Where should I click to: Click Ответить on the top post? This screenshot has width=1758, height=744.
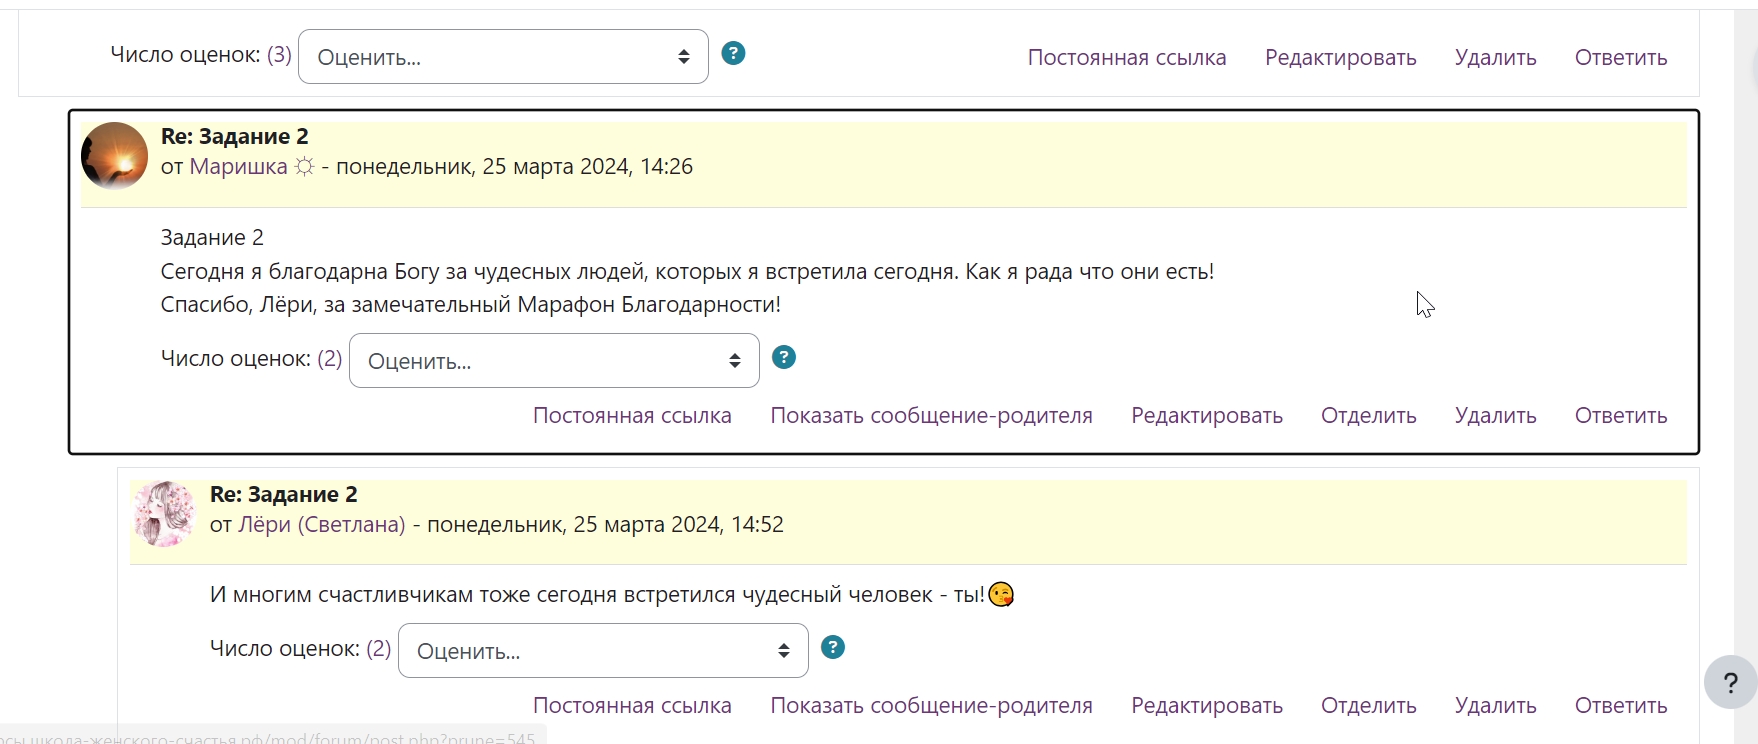click(x=1620, y=58)
